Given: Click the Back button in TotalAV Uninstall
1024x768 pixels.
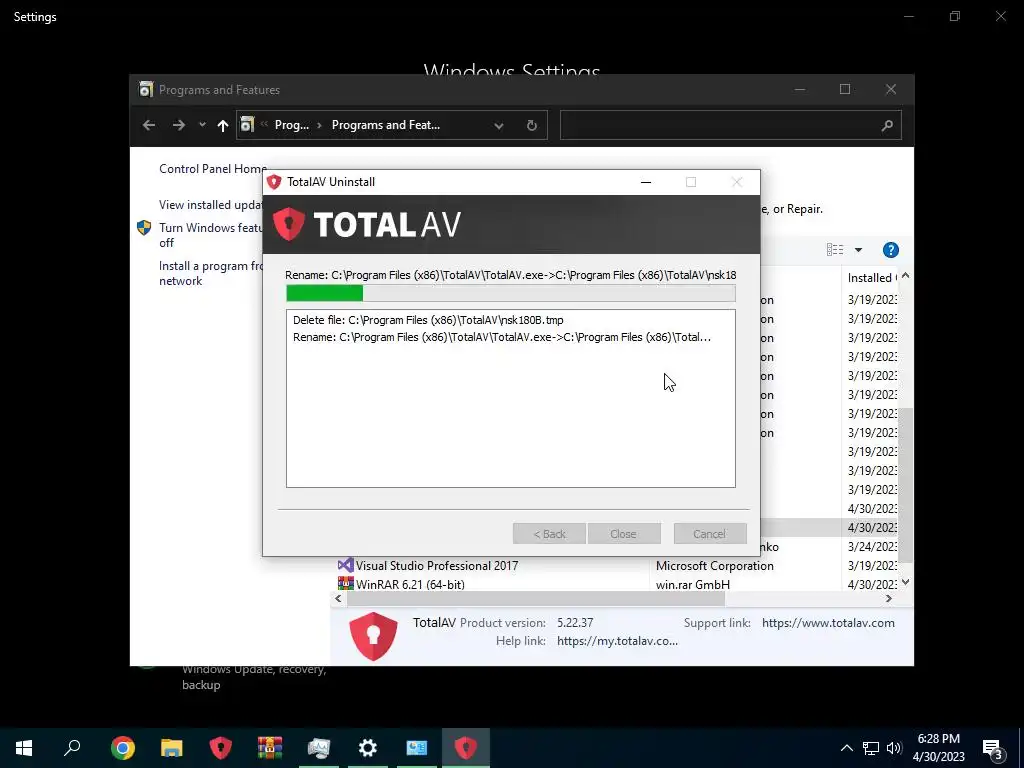Looking at the screenshot, I should point(549,534).
